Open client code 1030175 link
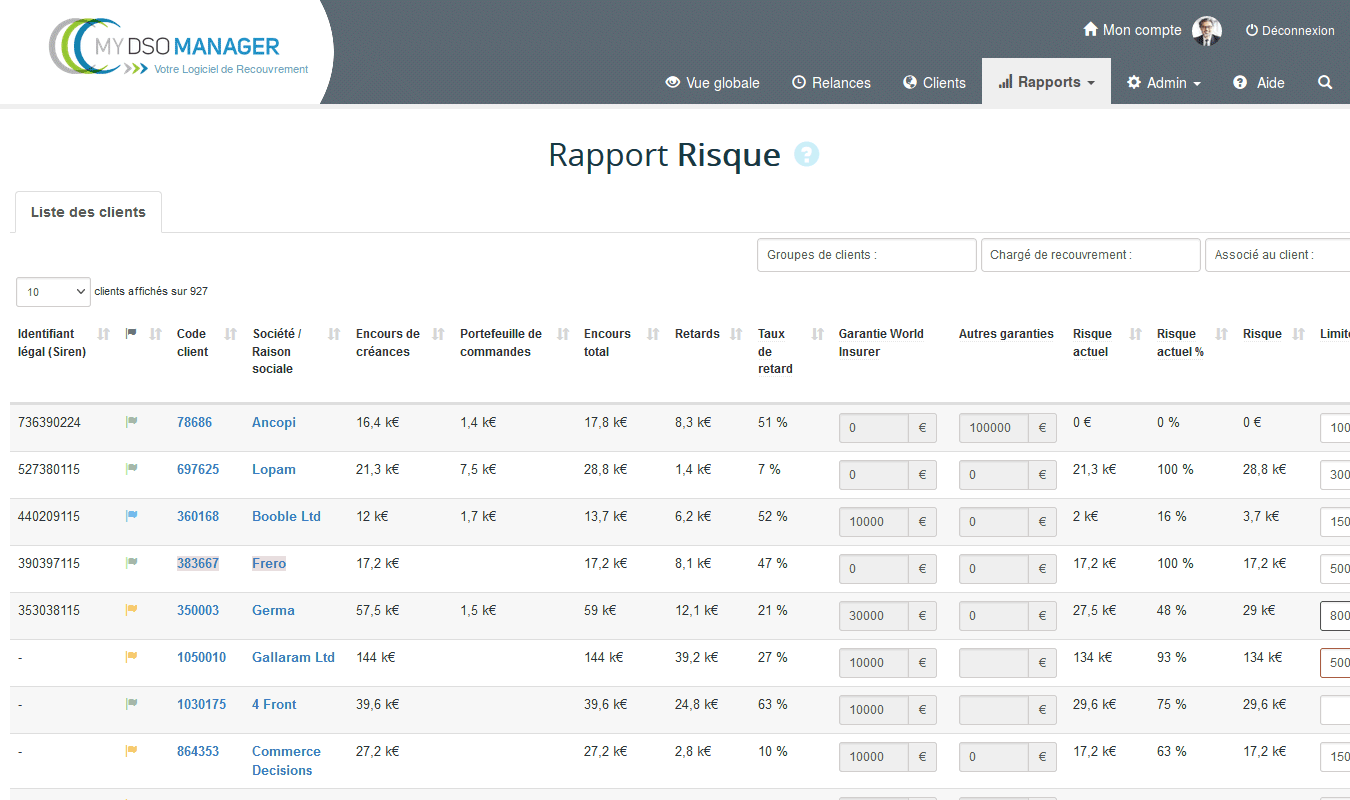 (x=201, y=704)
